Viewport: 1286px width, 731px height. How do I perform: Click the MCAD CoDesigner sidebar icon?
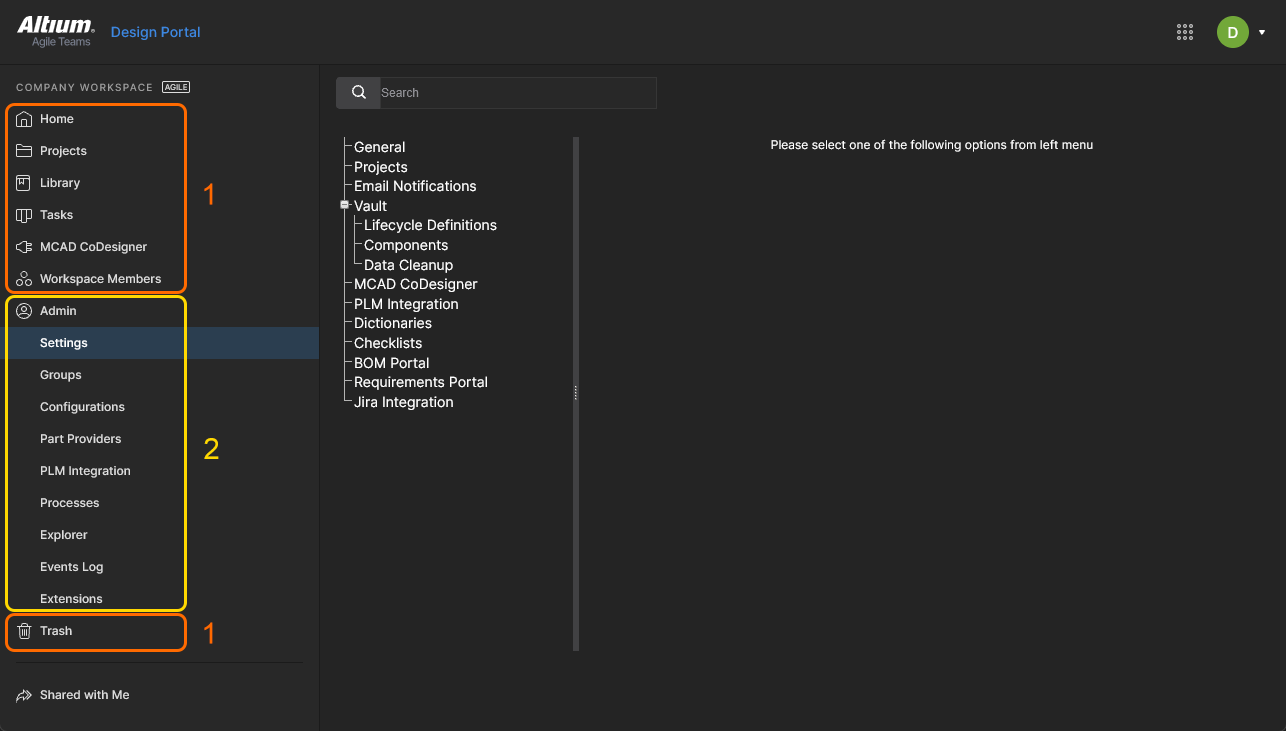[x=25, y=247]
